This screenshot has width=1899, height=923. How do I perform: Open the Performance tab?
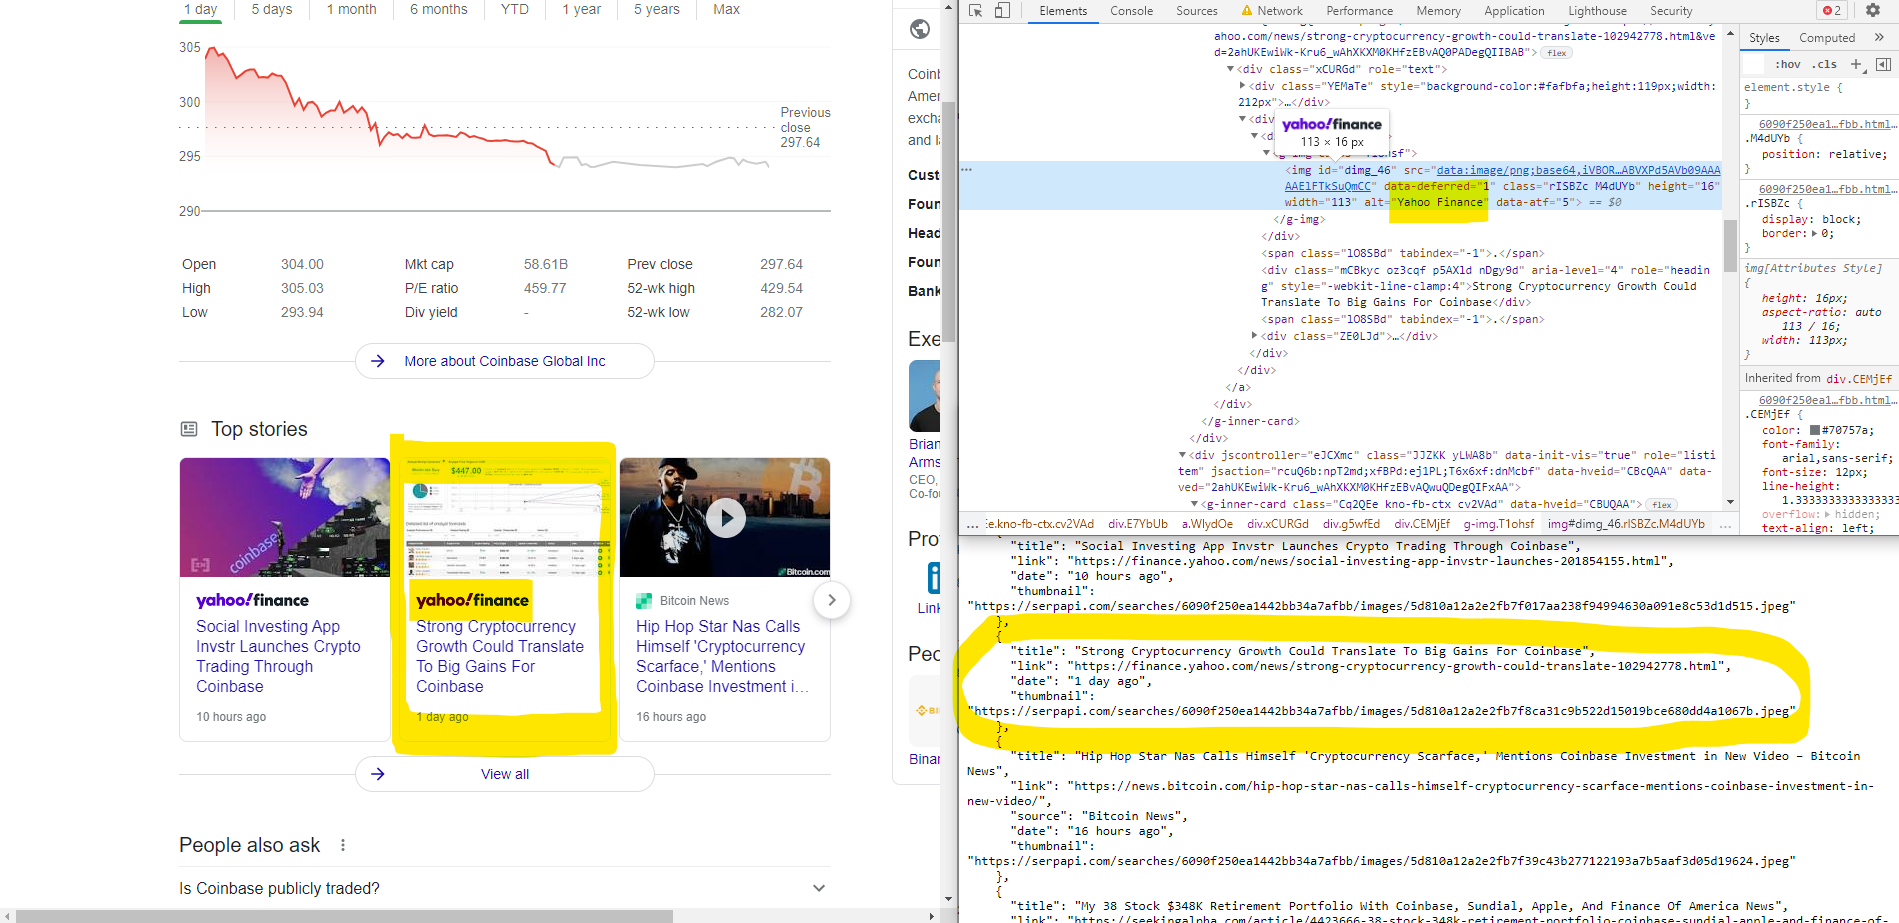click(1359, 11)
